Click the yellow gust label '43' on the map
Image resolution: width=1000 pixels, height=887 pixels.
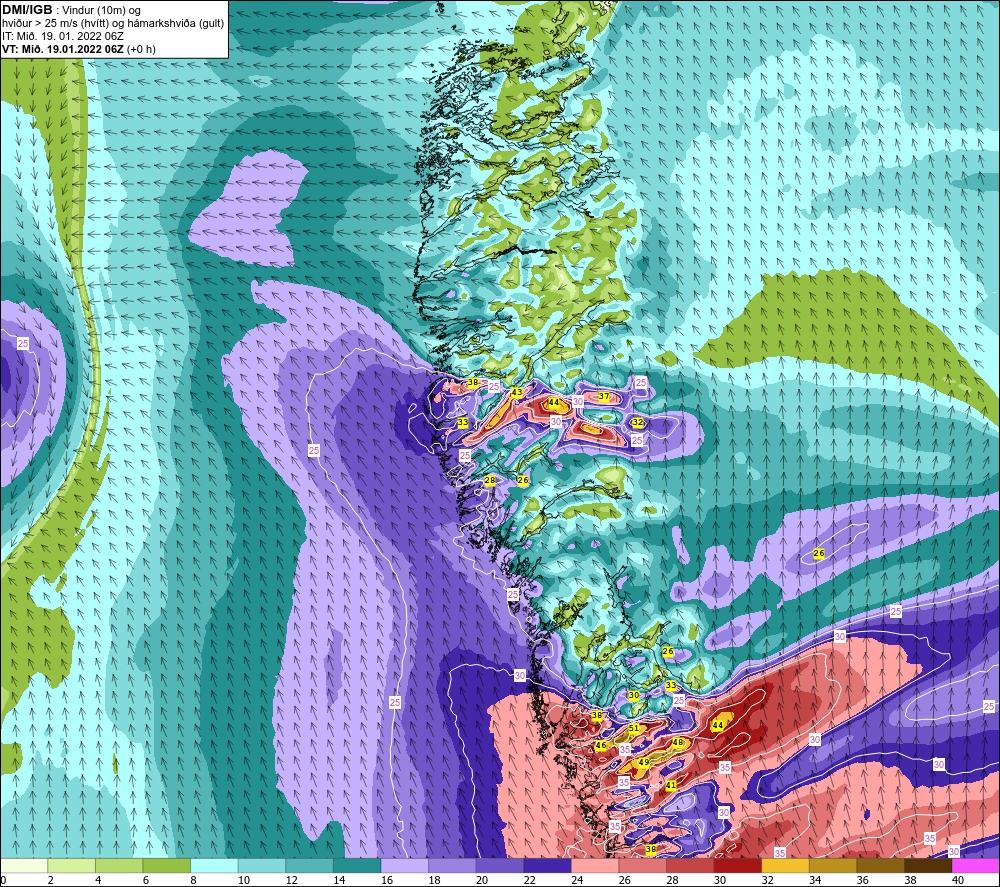tap(517, 392)
